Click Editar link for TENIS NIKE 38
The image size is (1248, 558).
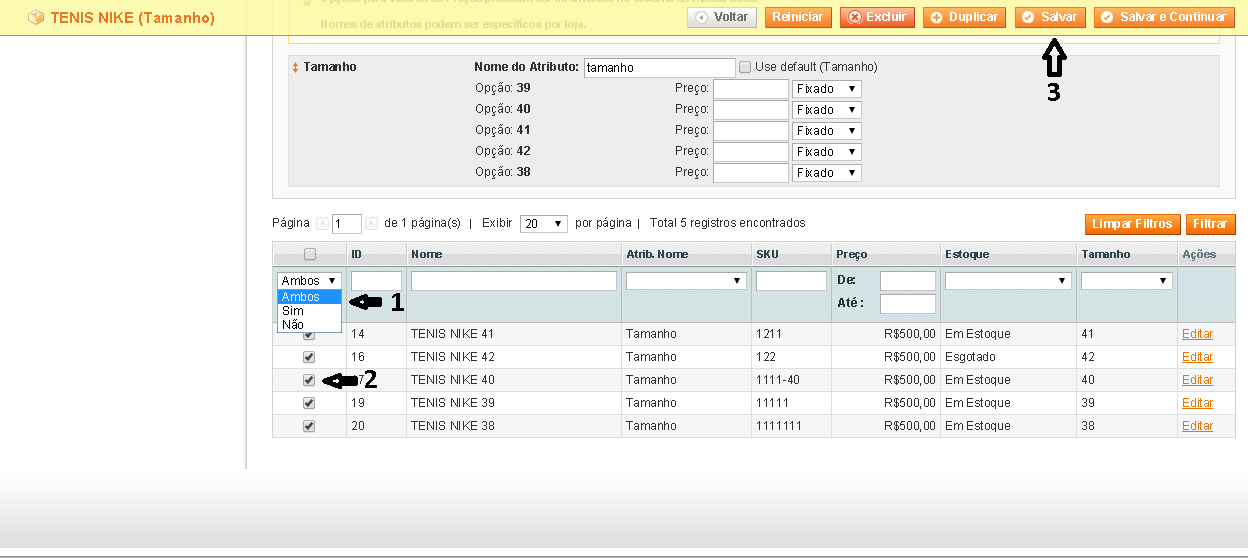(x=1197, y=426)
